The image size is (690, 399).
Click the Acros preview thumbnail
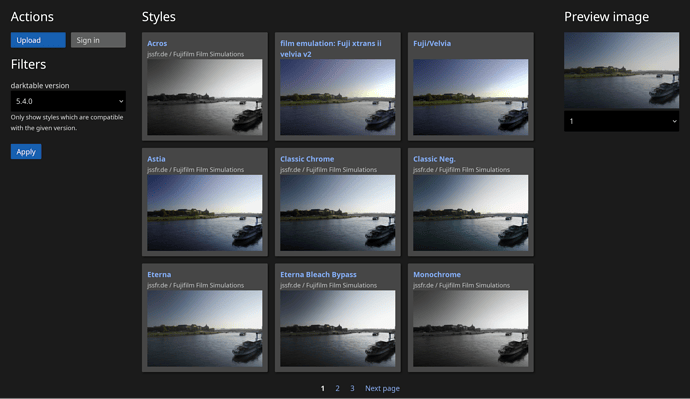(205, 97)
